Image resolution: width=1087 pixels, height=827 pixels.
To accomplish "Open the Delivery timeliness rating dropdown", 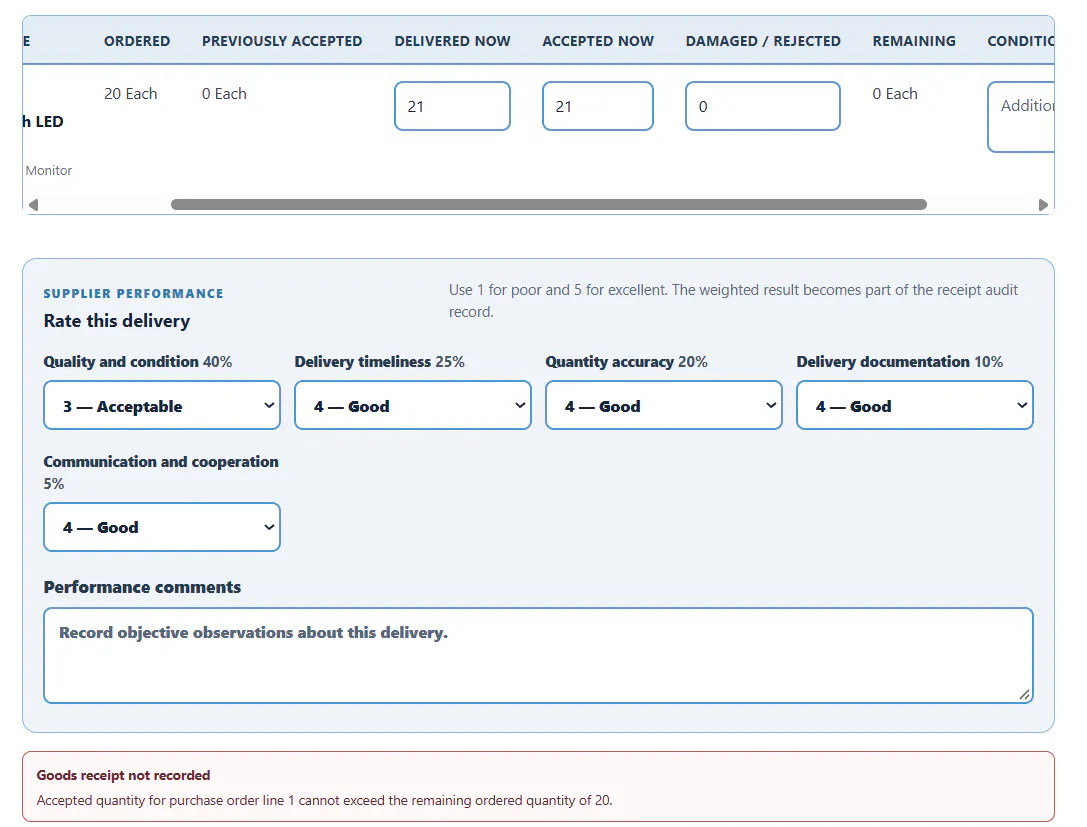I will pyautogui.click(x=412, y=406).
